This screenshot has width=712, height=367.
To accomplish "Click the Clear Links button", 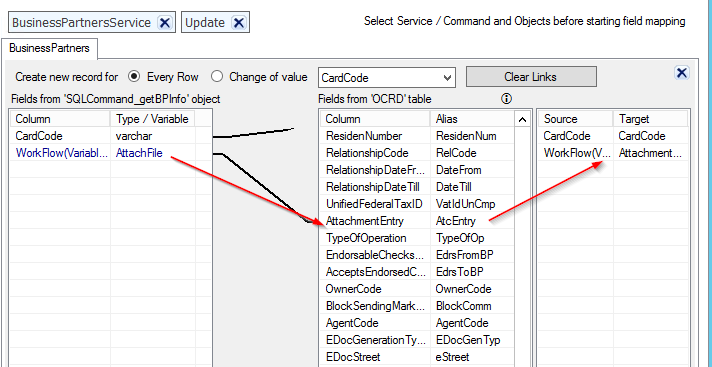I will (531, 77).
